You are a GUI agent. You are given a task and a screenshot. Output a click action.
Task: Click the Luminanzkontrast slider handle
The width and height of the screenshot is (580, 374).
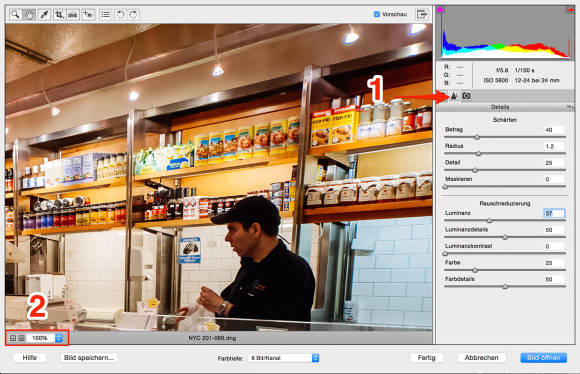(x=445, y=253)
